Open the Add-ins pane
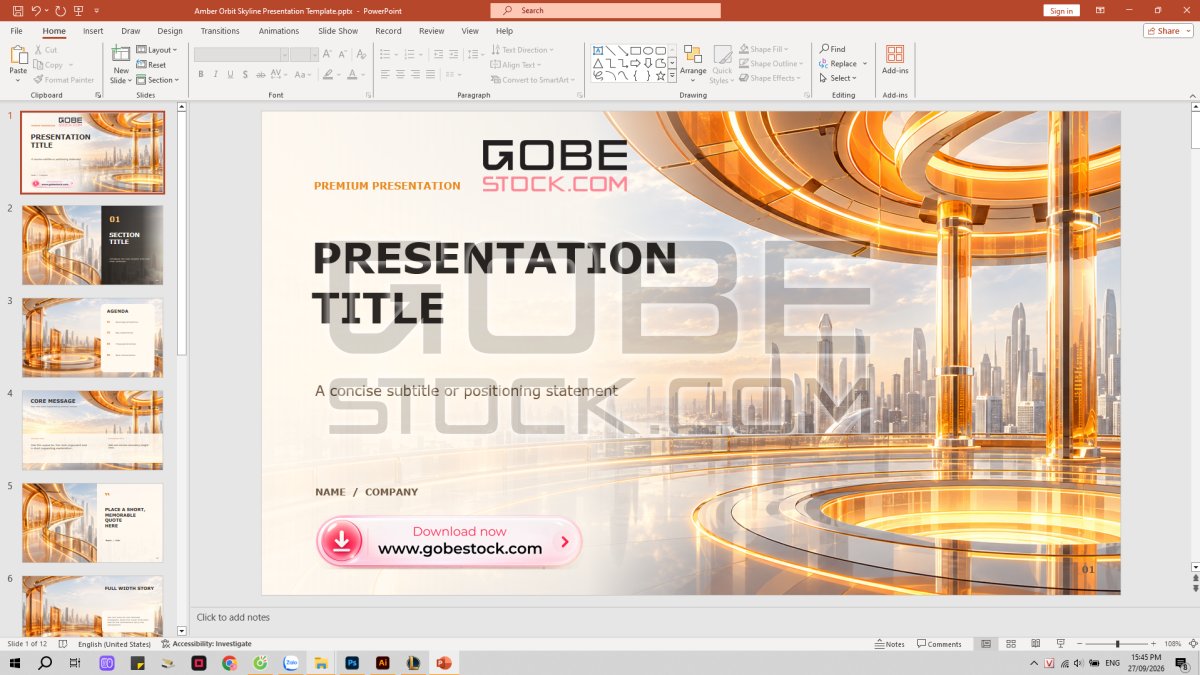The image size is (1200, 675). 895,59
